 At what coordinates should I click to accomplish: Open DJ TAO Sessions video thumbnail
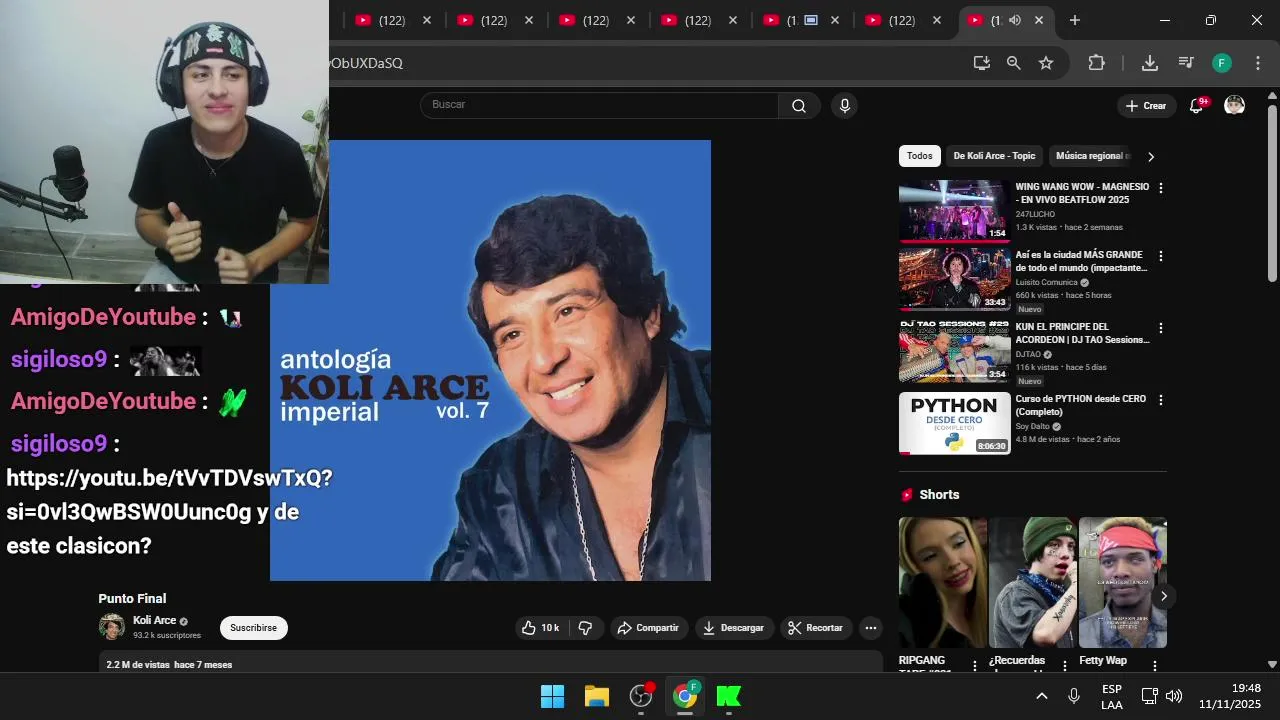(954, 351)
